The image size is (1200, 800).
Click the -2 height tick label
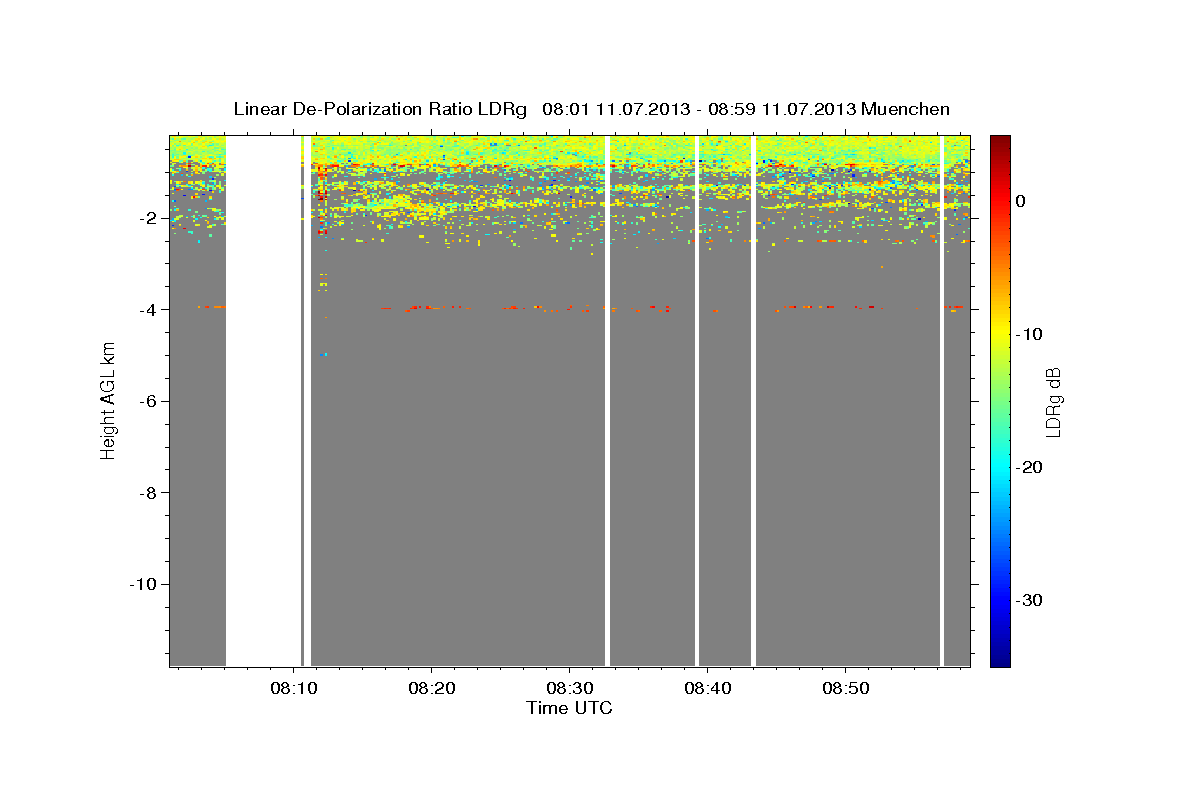(x=150, y=218)
